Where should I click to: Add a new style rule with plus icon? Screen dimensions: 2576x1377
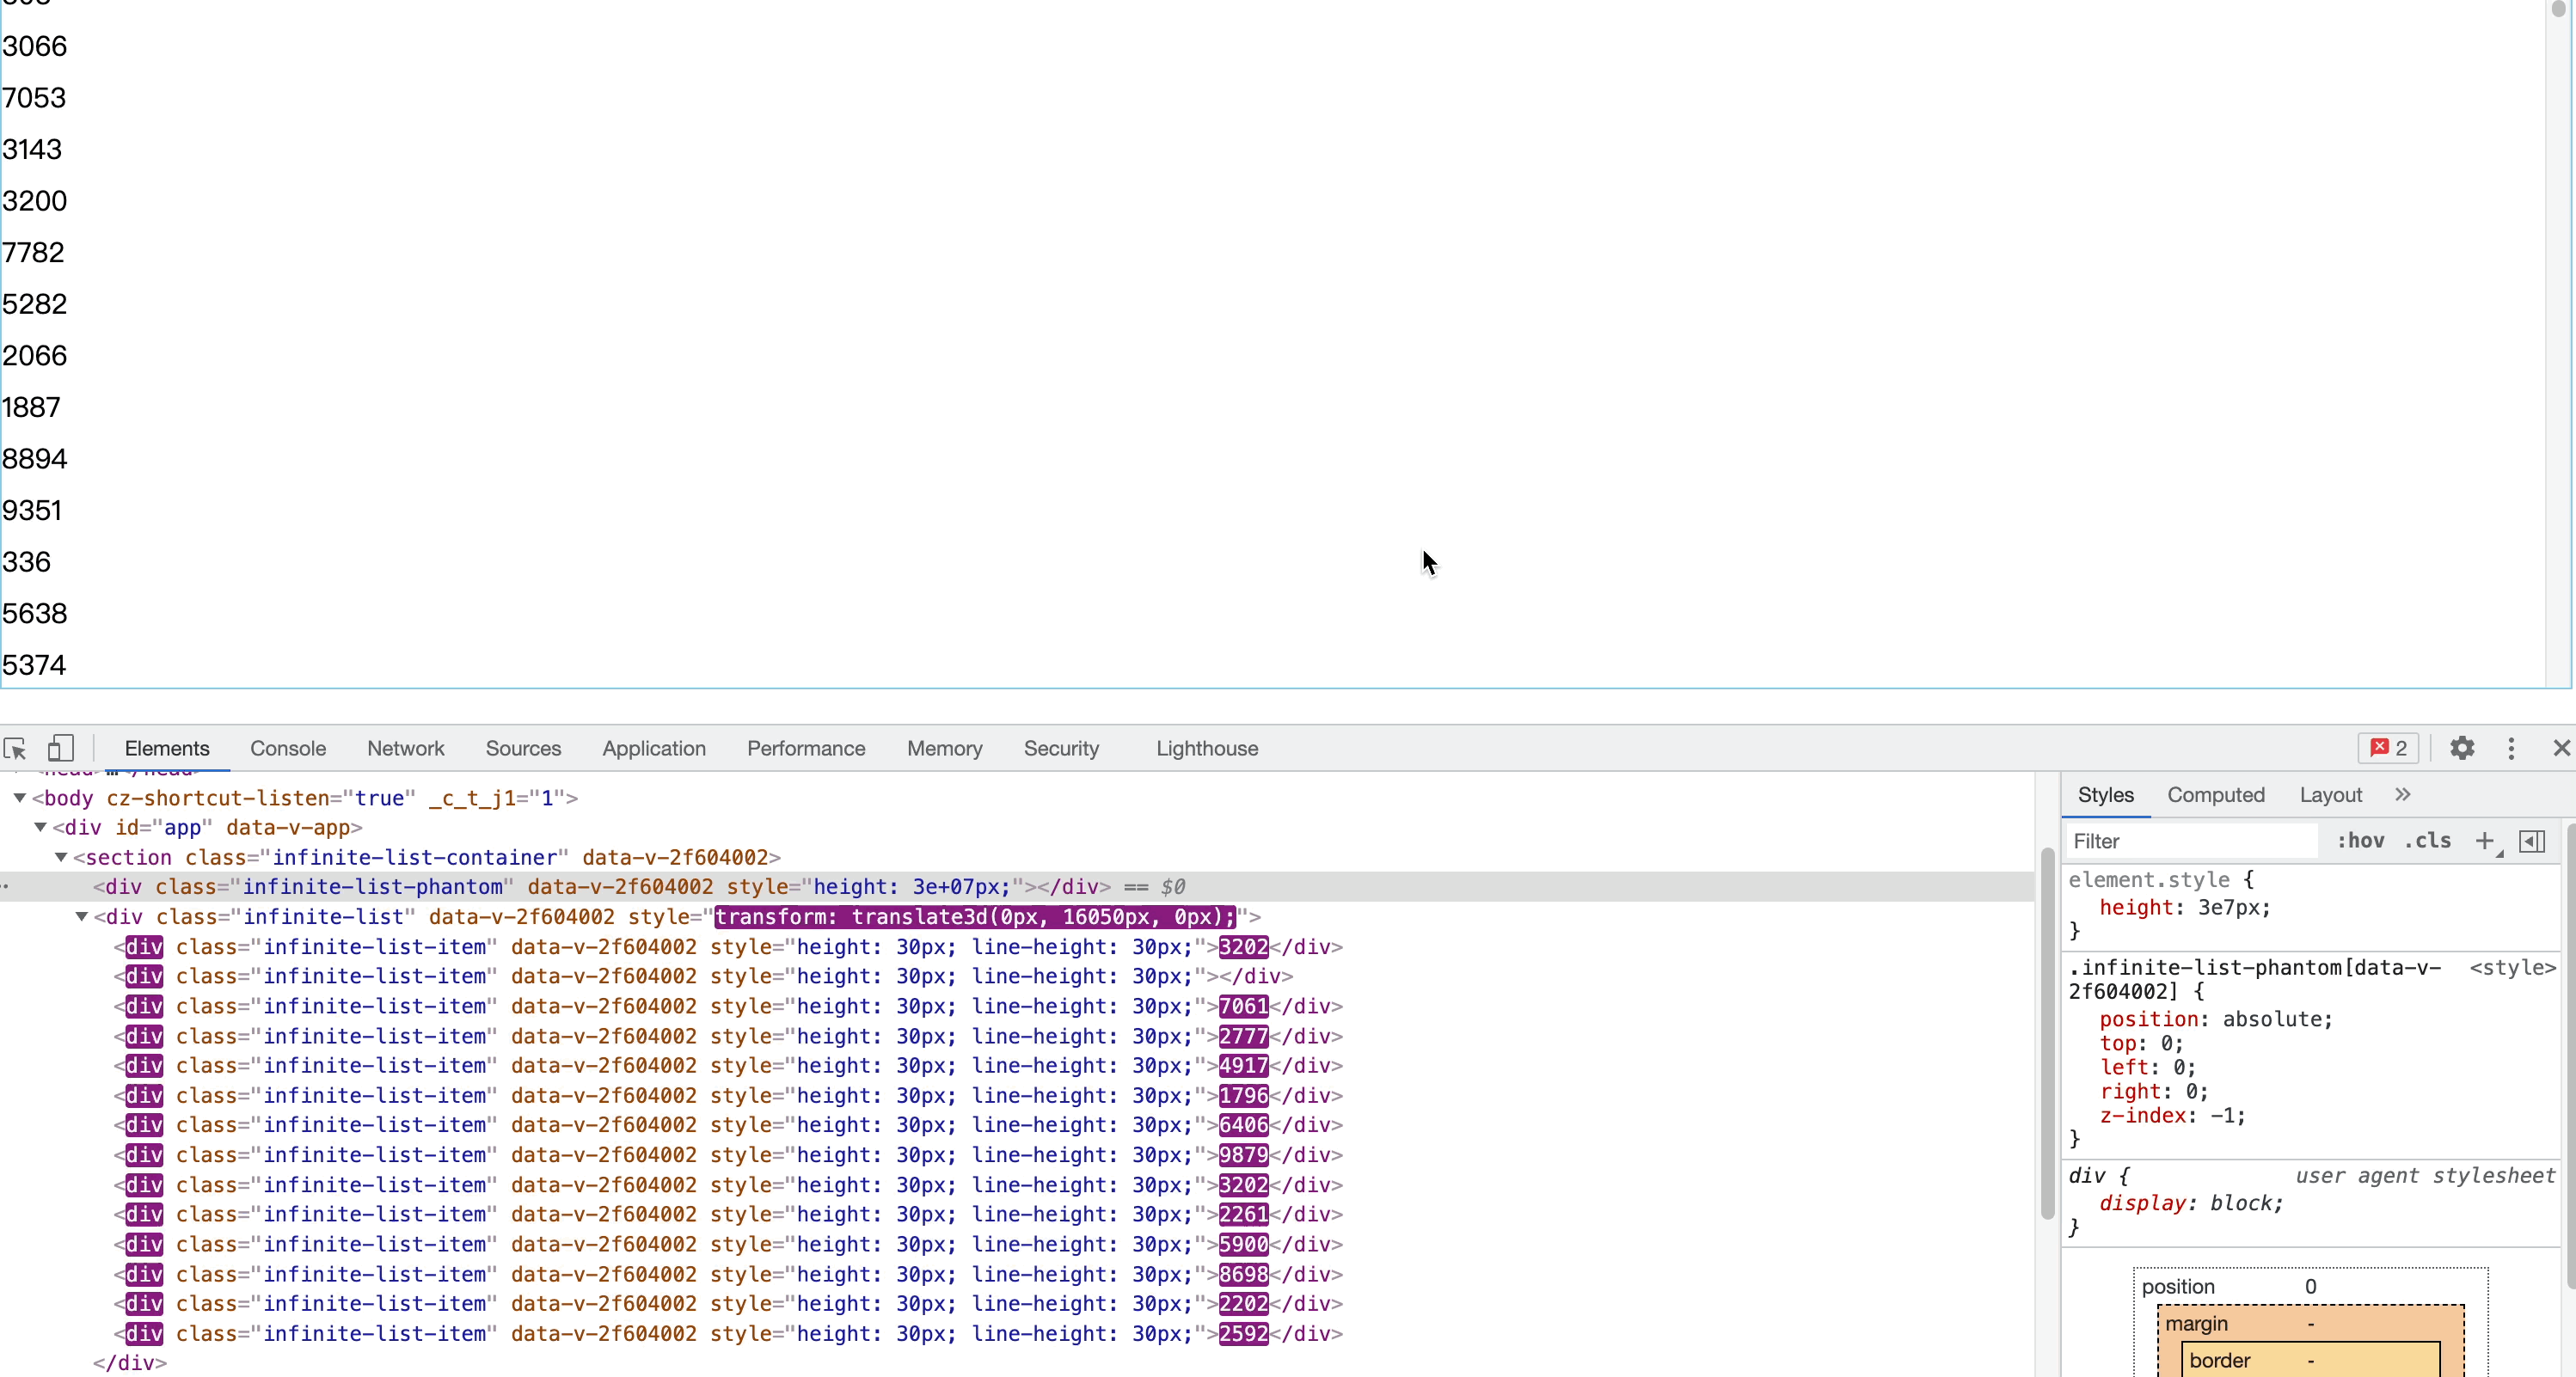coord(2485,841)
